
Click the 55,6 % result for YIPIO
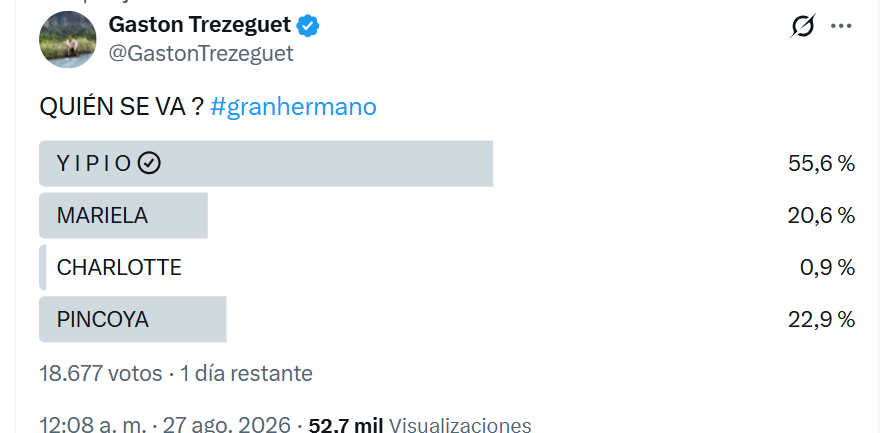tap(821, 164)
